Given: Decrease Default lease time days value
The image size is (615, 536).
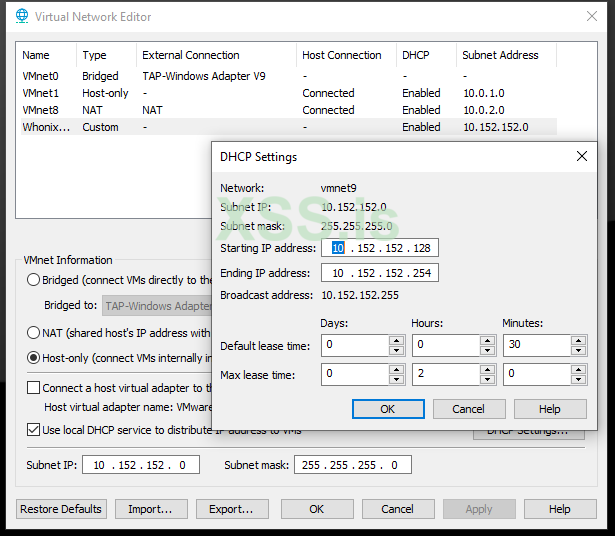Looking at the screenshot, I should [x=397, y=350].
